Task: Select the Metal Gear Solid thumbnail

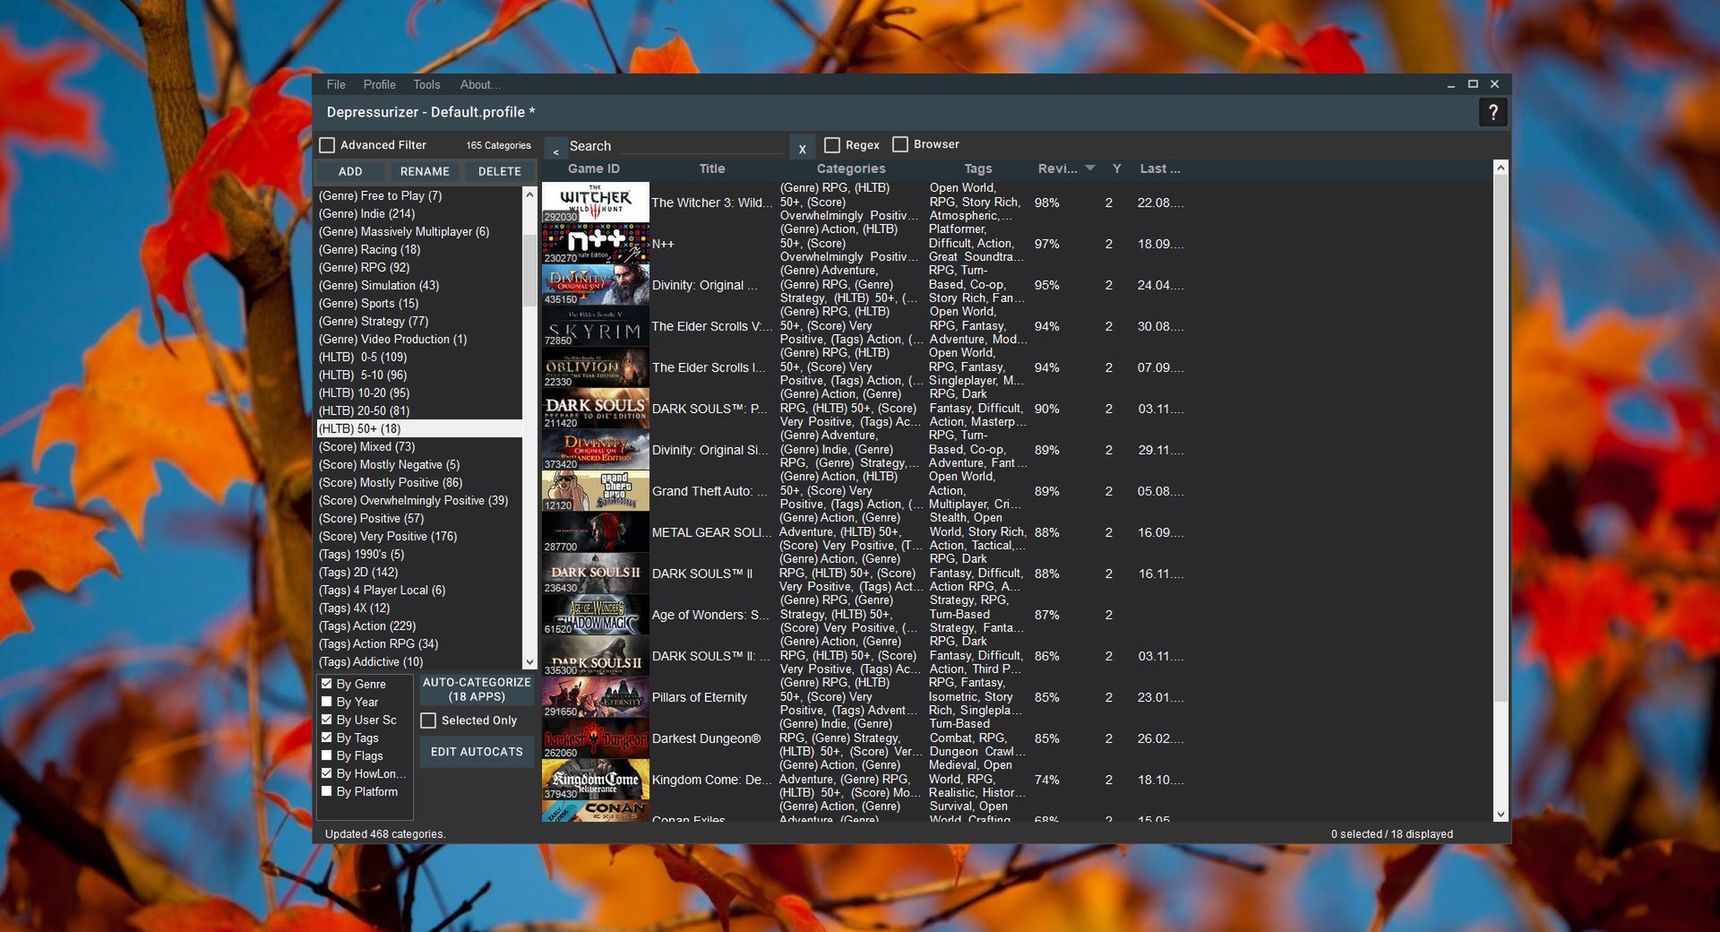Action: (x=595, y=532)
